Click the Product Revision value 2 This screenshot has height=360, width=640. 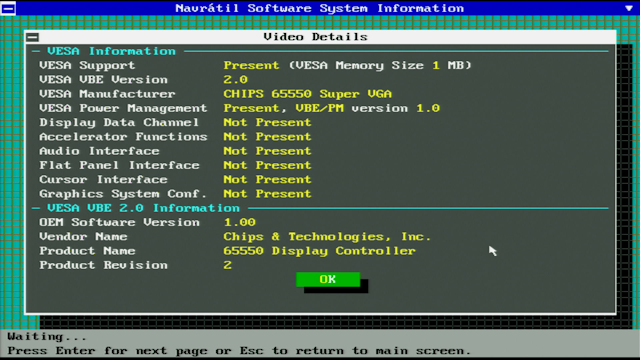227,265
